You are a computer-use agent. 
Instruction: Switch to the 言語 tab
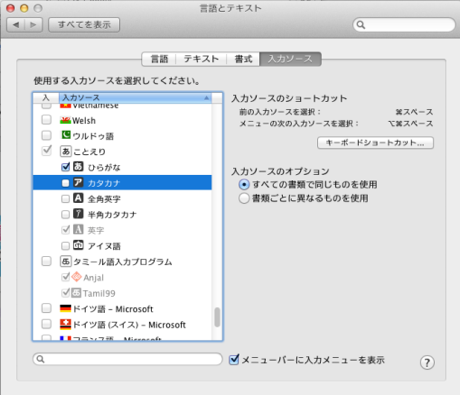[x=159, y=59]
